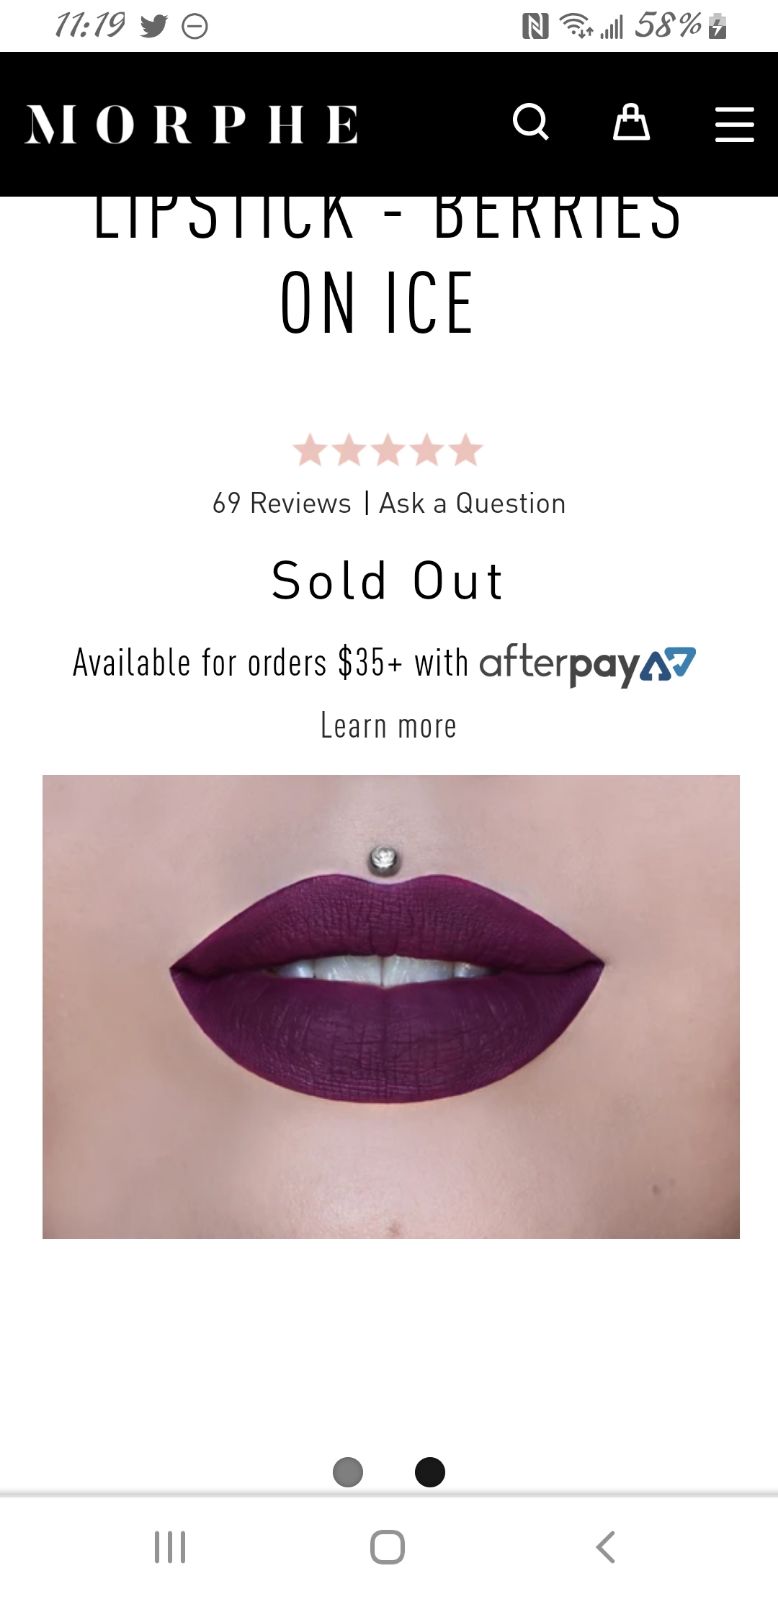The height and width of the screenshot is (1599, 778).
Task: Tap the Android back arrow
Action: [x=605, y=1547]
